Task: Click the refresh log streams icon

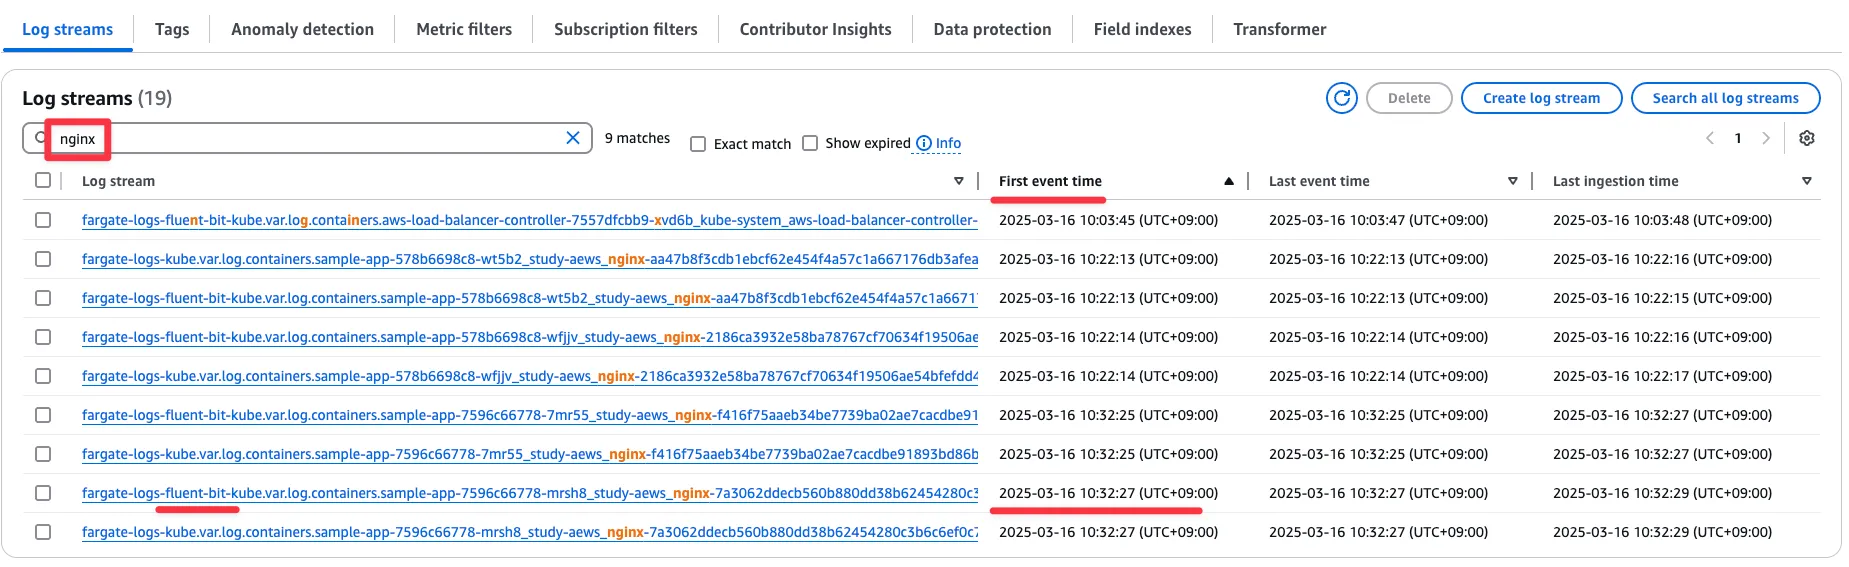Action: click(x=1341, y=98)
